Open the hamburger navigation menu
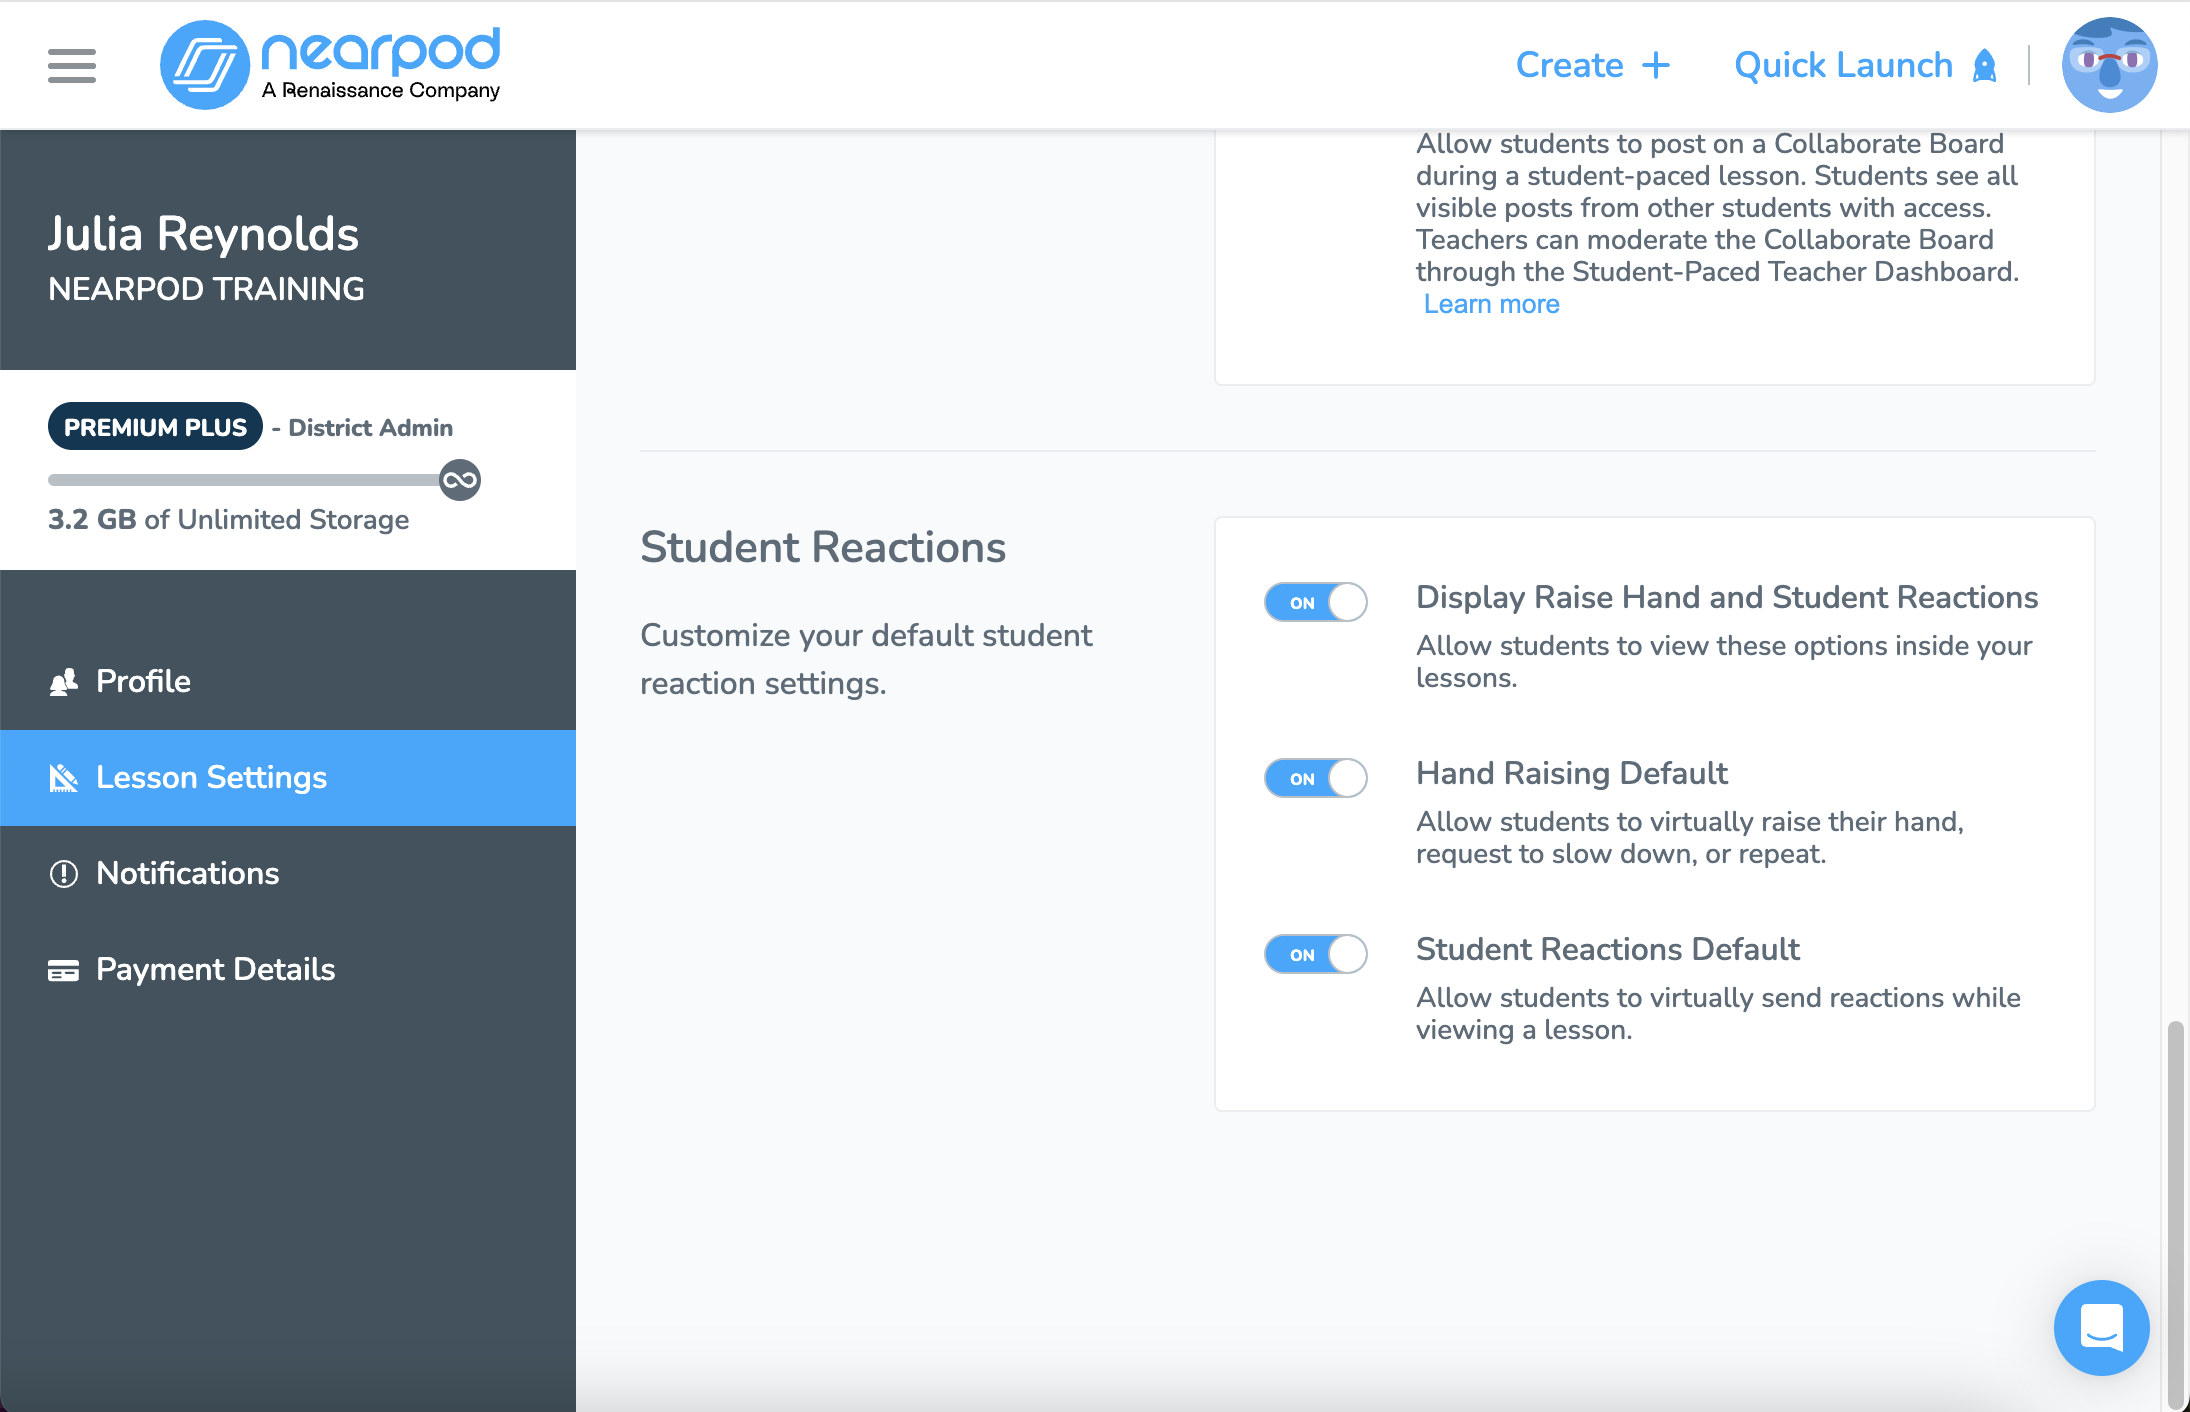This screenshot has height=1412, width=2190. 72,66
